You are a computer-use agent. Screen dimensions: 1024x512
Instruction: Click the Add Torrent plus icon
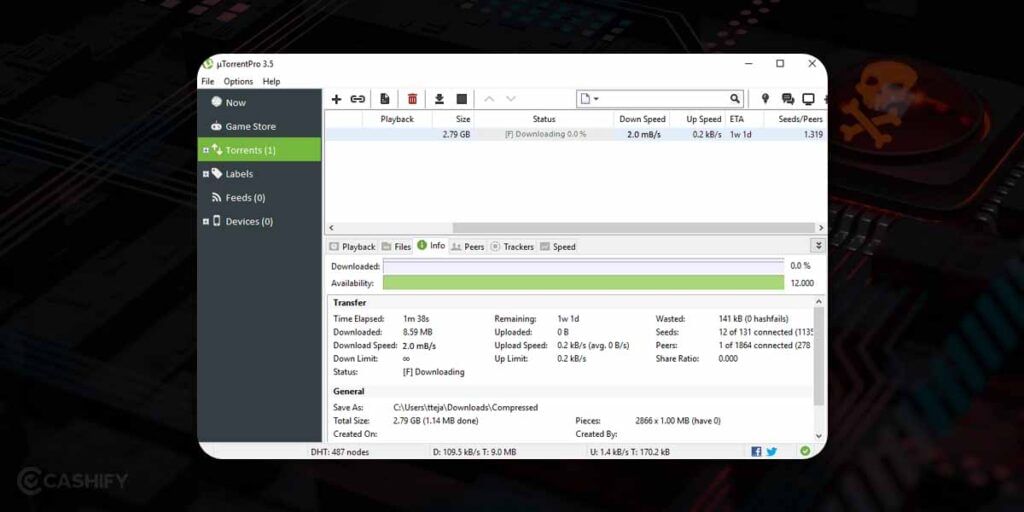(x=336, y=99)
